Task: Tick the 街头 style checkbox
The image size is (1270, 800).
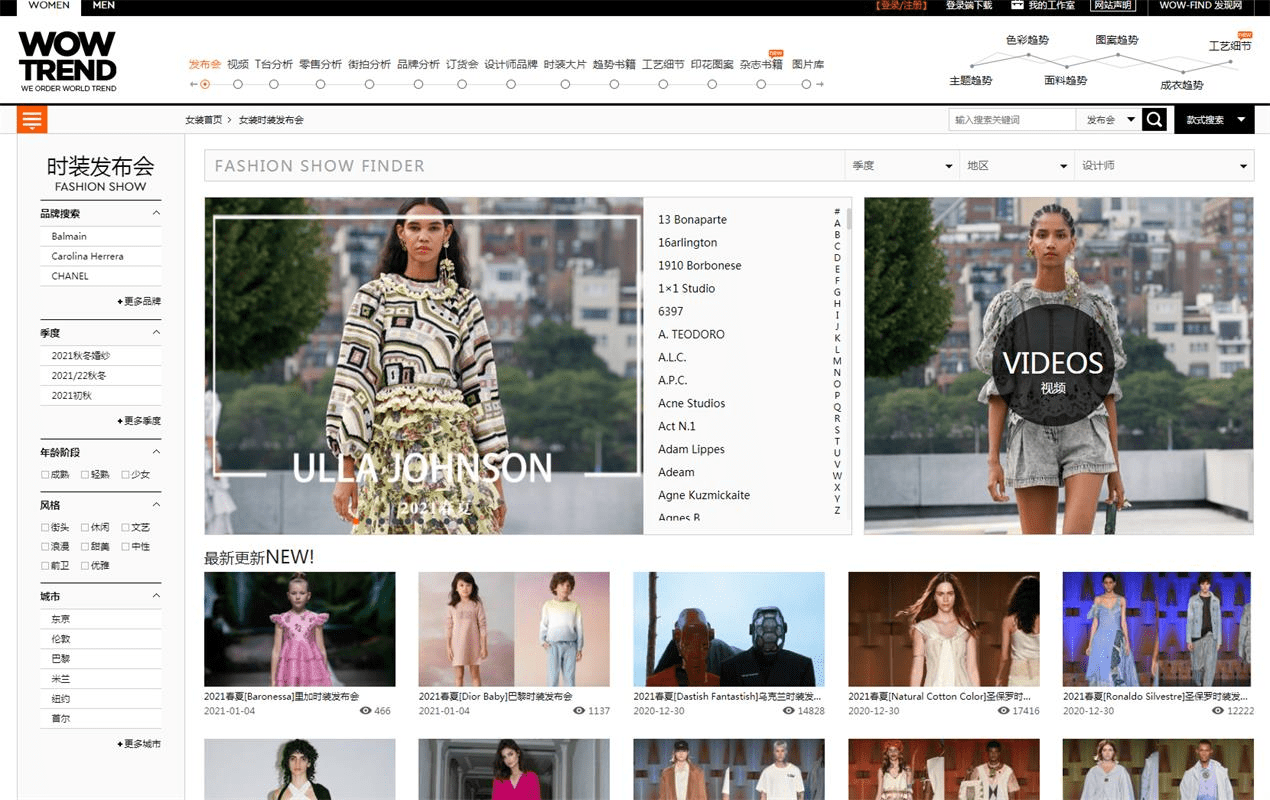Action: (45, 527)
